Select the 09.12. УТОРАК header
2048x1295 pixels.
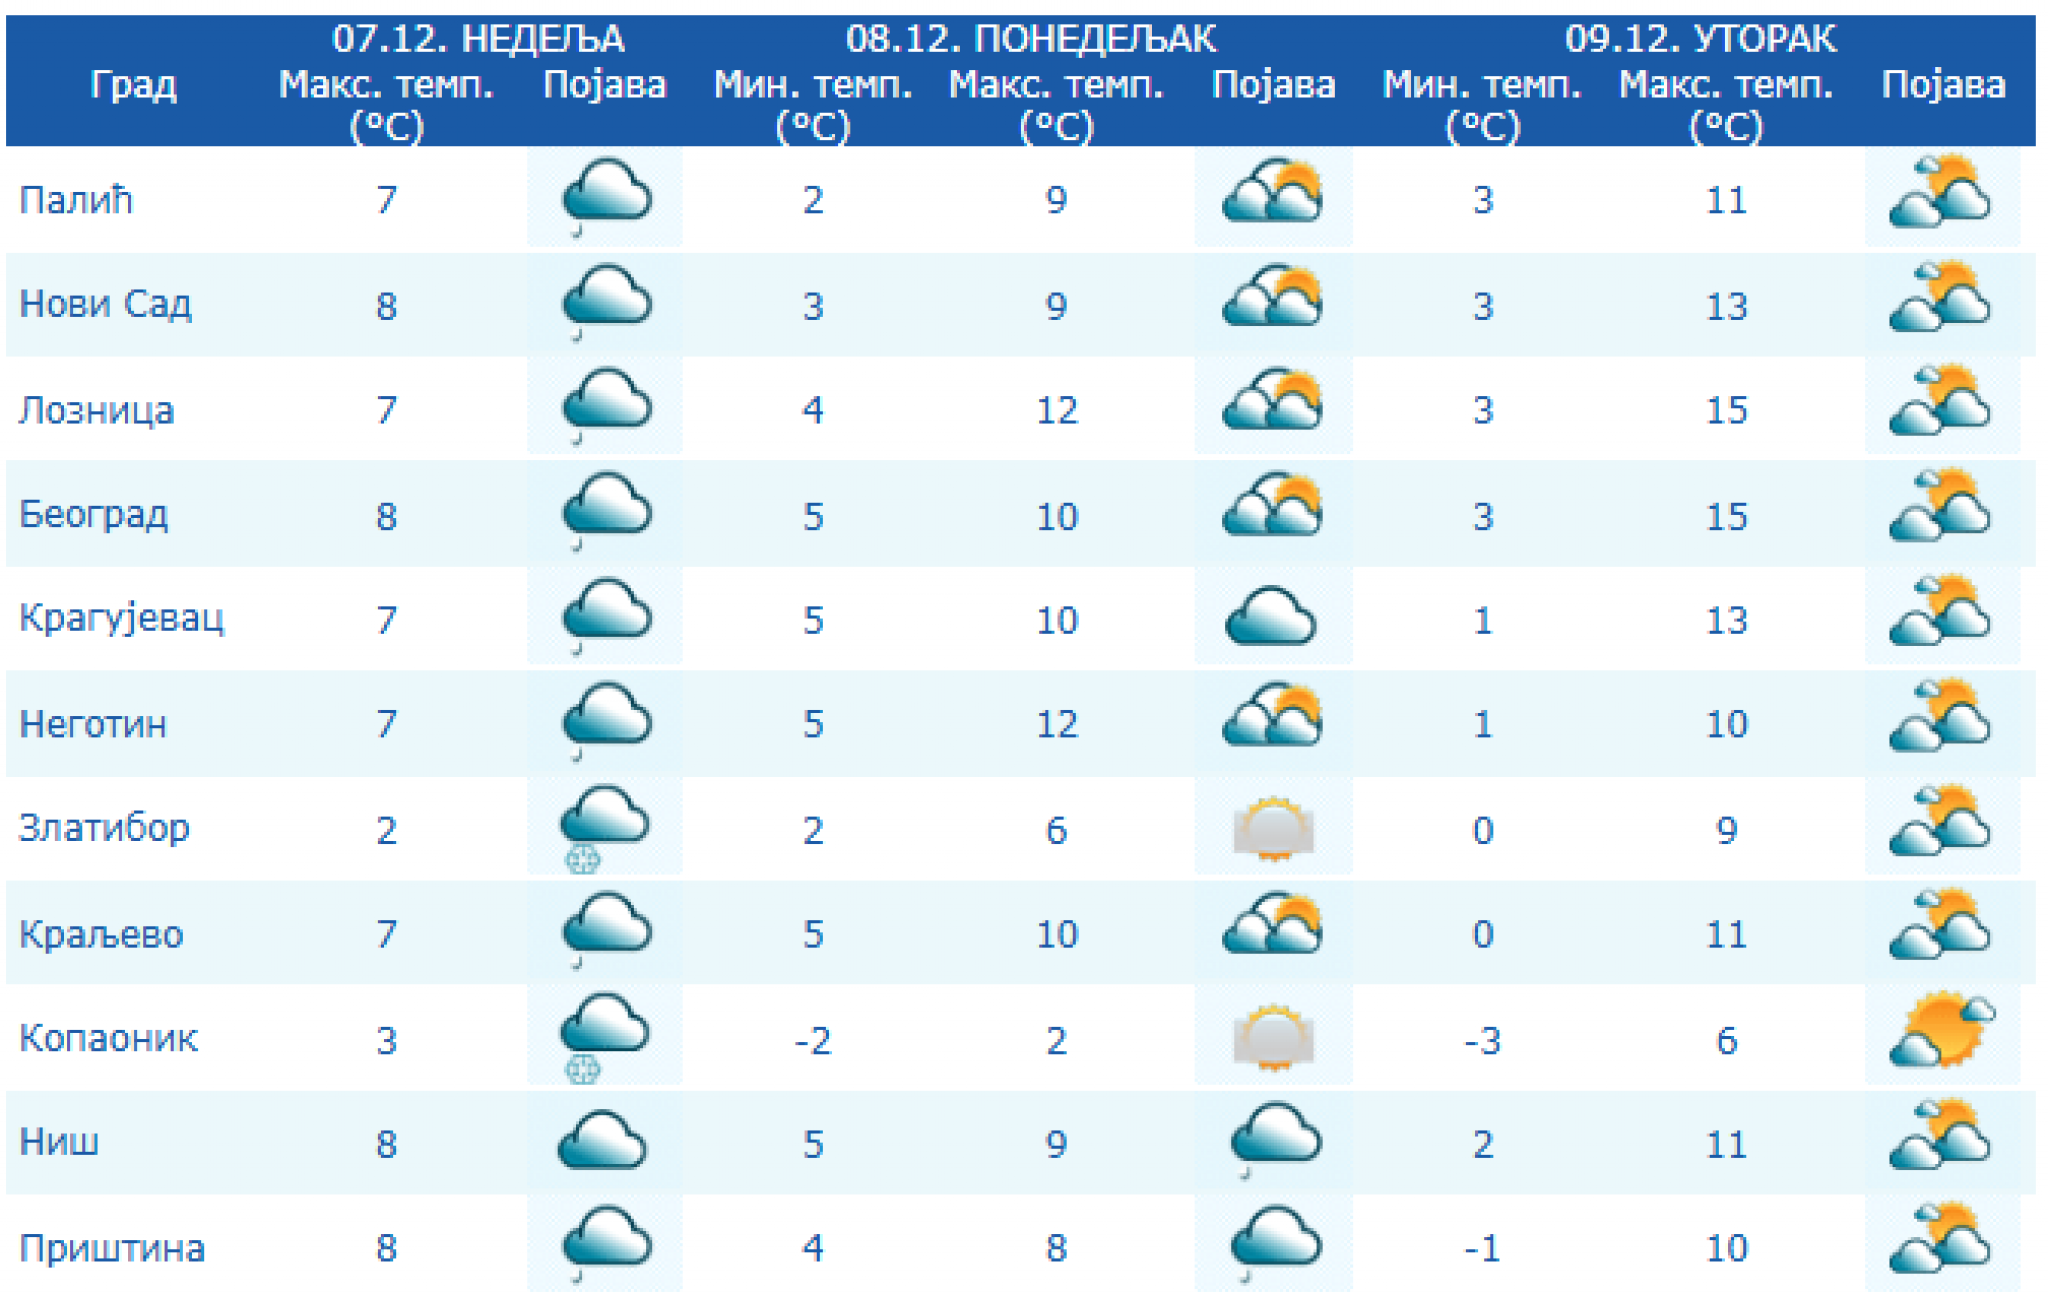pos(1700,39)
